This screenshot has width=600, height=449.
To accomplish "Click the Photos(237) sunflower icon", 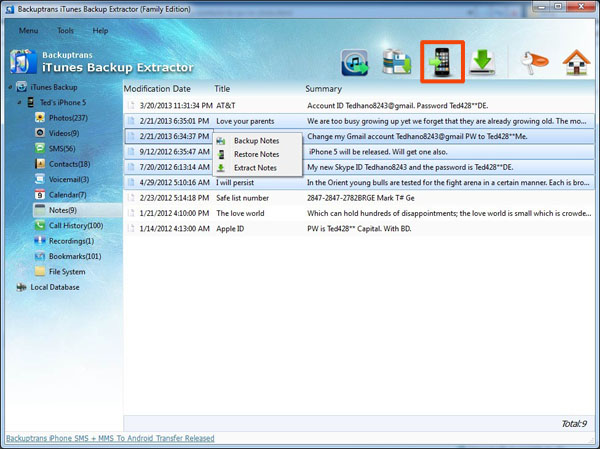I will 40,118.
